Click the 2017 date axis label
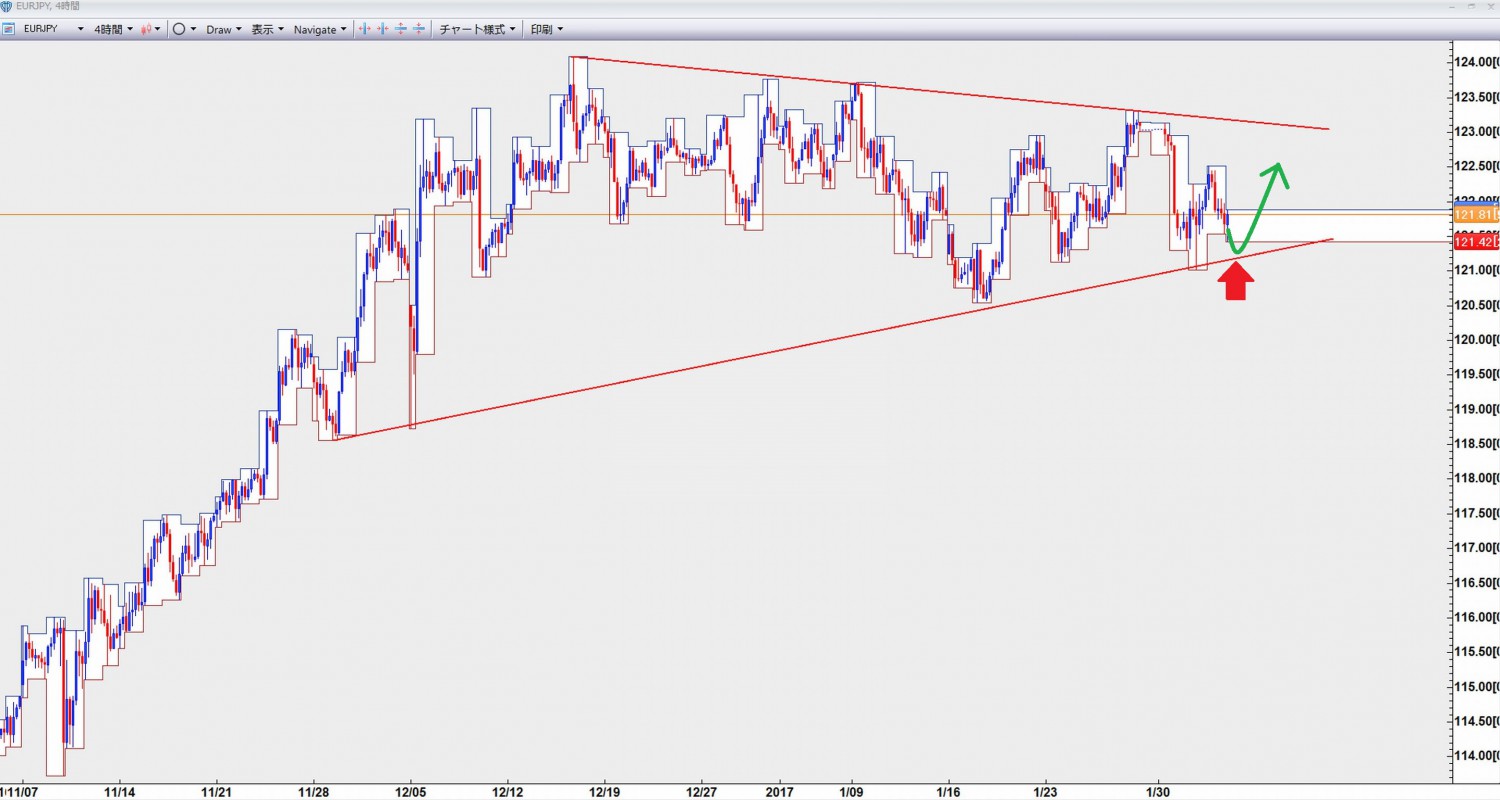This screenshot has width=1500, height=800. [x=779, y=790]
